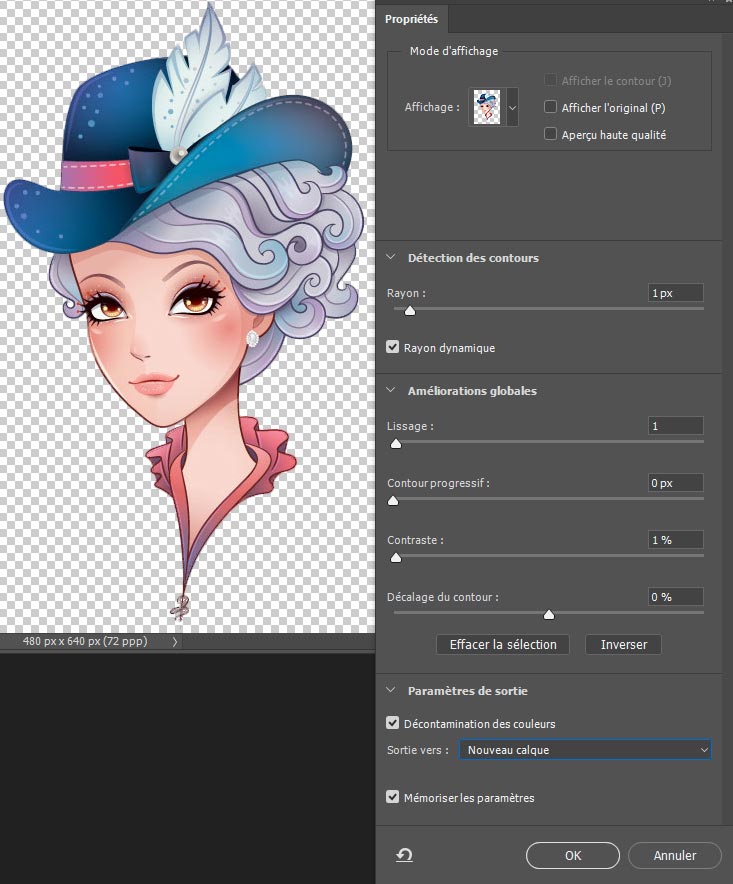Click the Effacer la sélection button

(x=503, y=645)
